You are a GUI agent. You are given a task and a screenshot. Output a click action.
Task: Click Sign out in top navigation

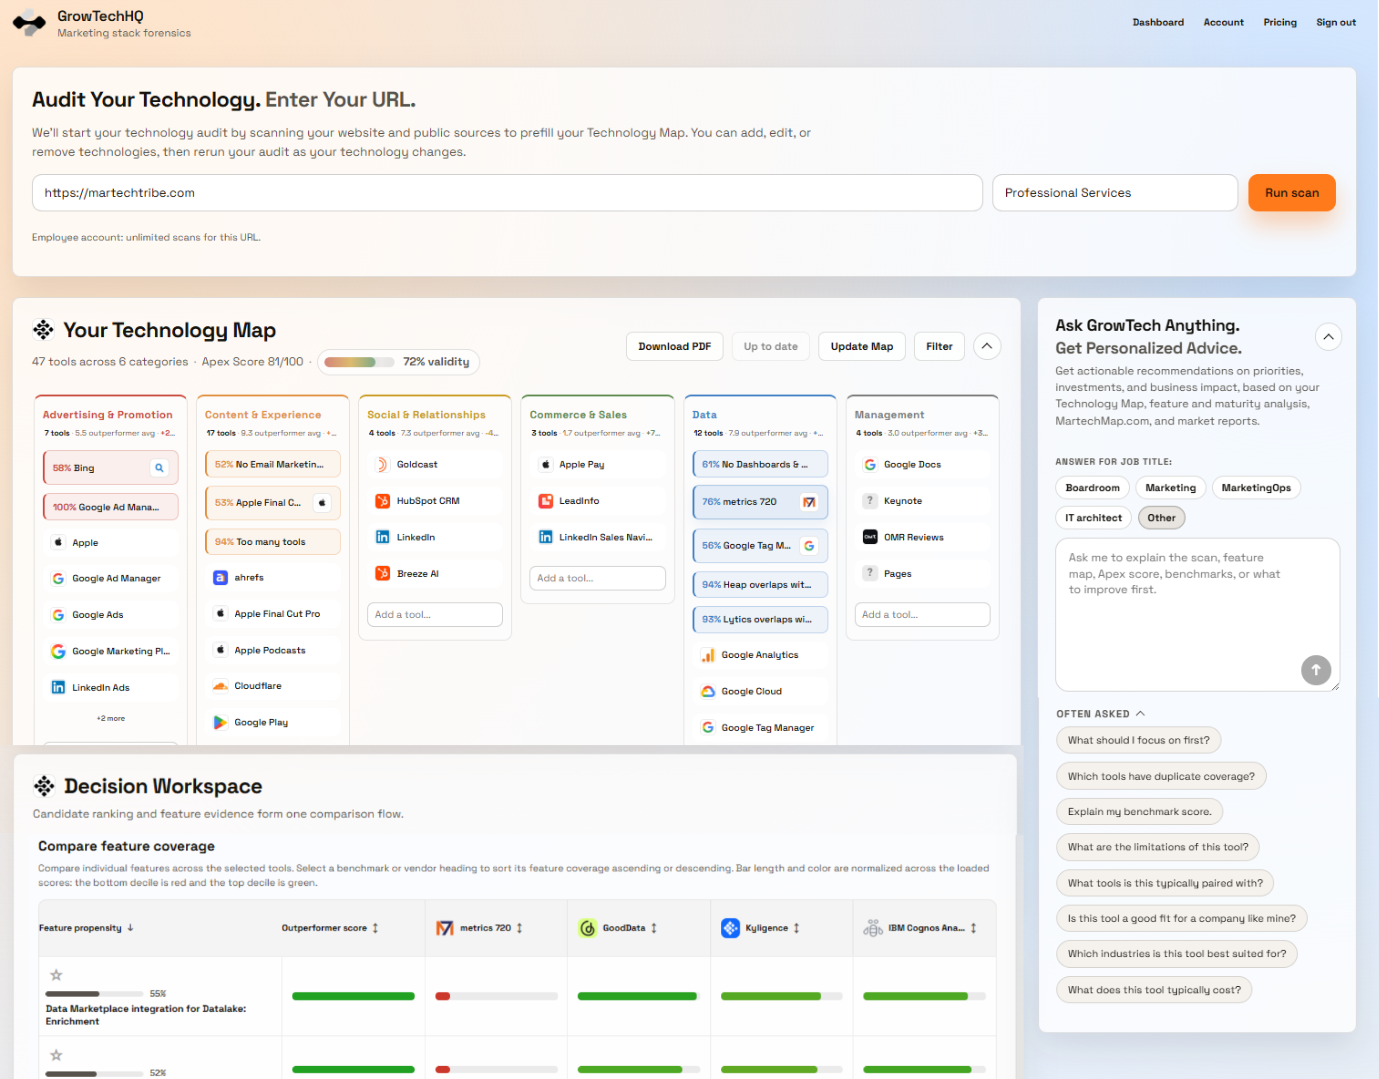coord(1336,22)
